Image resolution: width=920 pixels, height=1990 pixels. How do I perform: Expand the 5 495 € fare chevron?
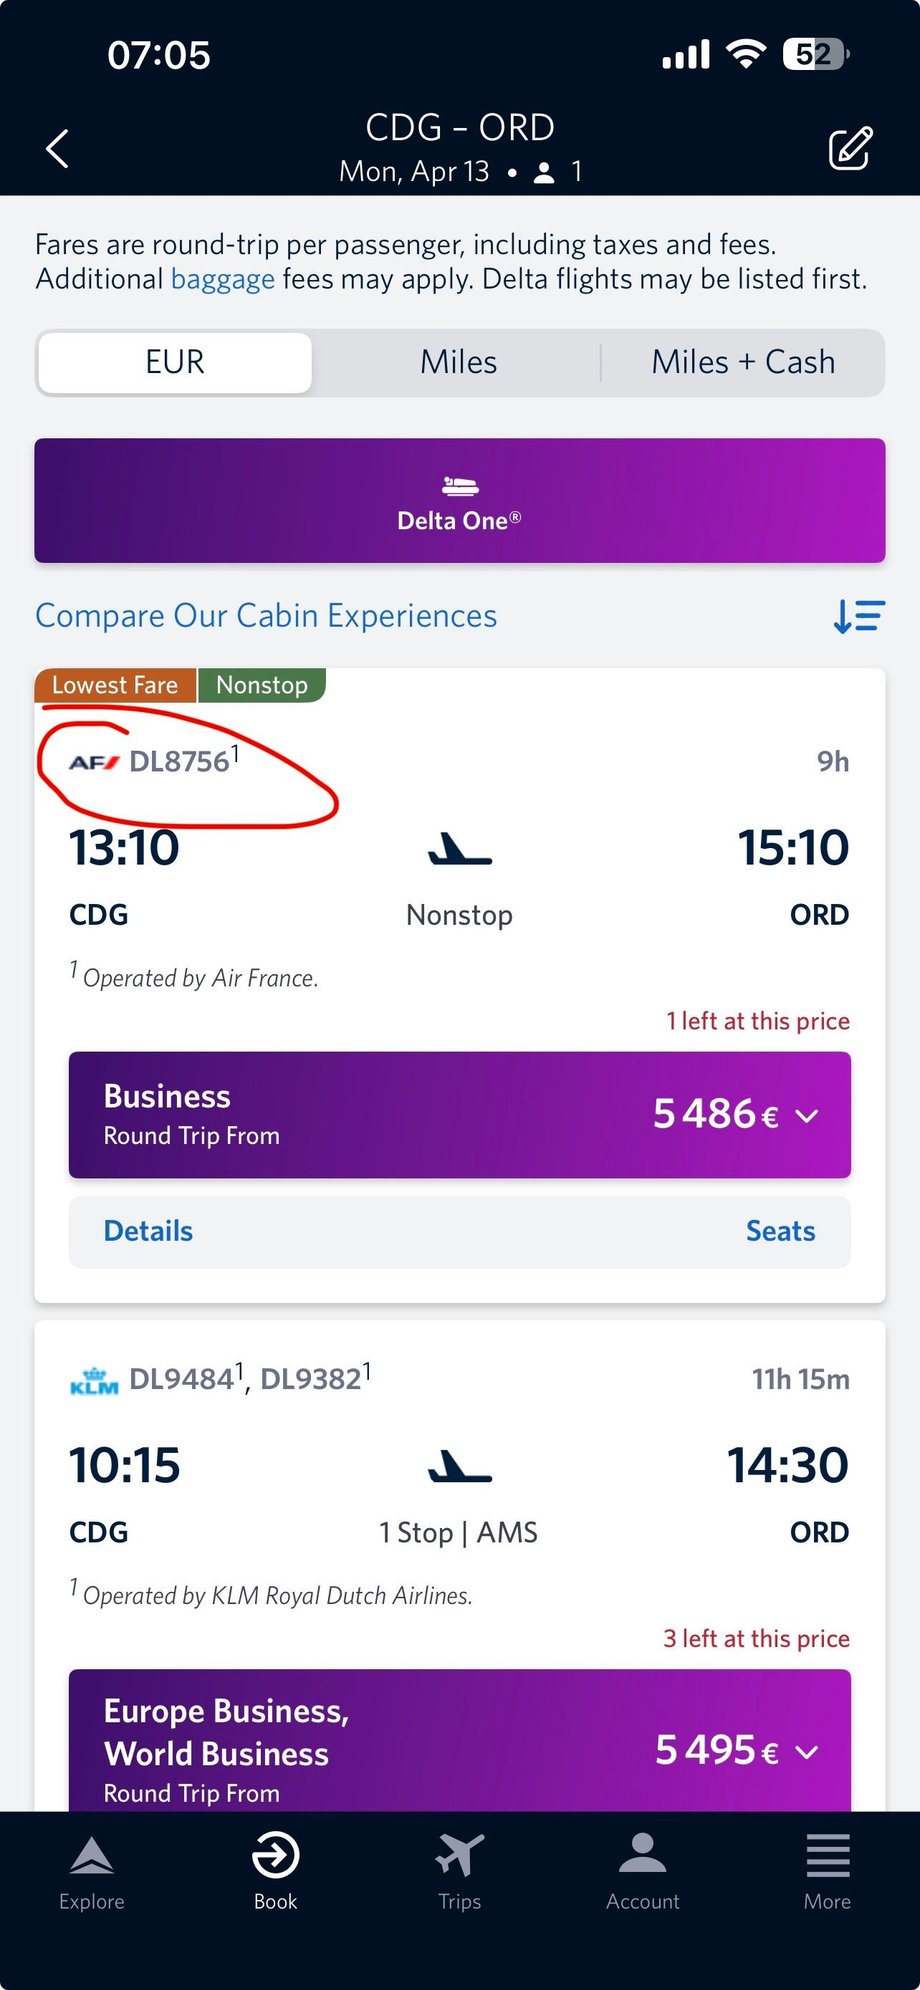pos(807,1751)
